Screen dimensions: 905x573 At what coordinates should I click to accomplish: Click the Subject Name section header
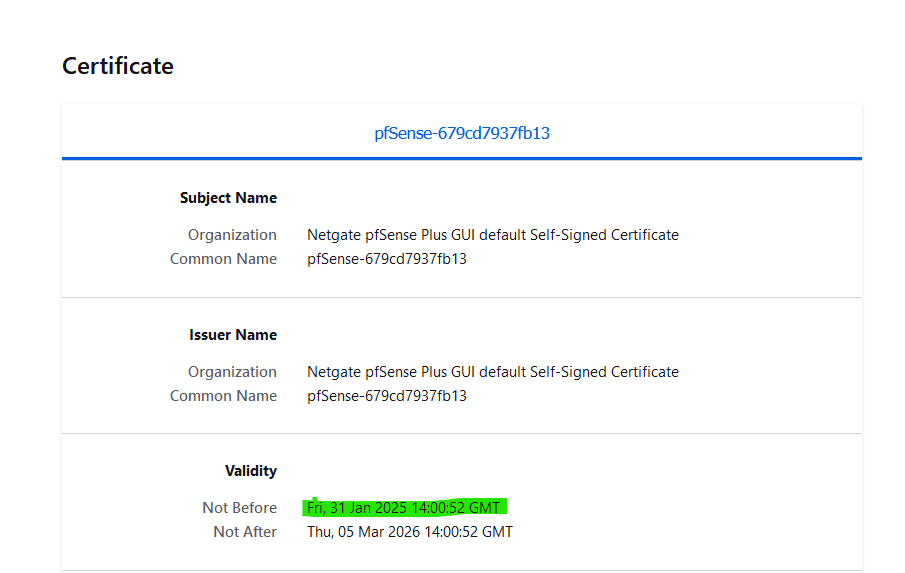coord(228,198)
